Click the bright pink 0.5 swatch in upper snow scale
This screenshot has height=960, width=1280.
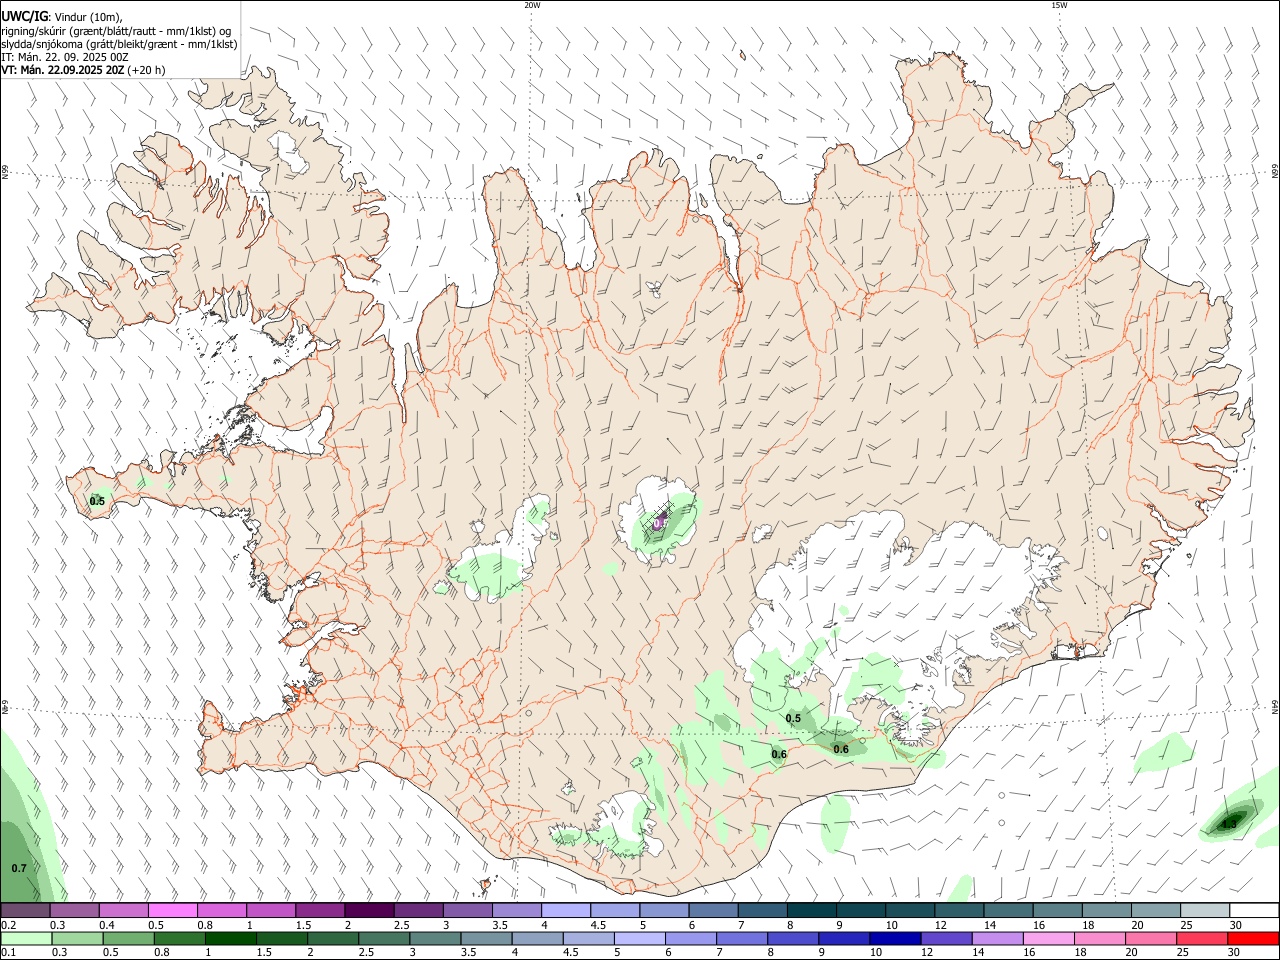coord(173,910)
